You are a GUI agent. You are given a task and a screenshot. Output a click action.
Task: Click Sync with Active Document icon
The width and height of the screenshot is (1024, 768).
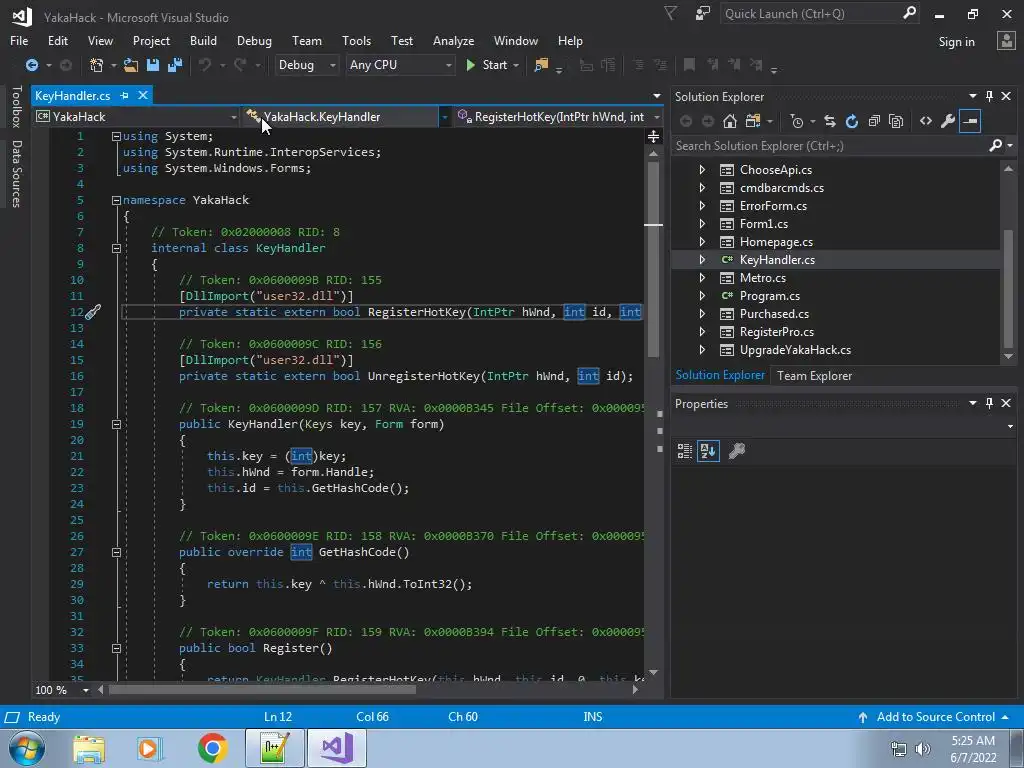point(829,121)
